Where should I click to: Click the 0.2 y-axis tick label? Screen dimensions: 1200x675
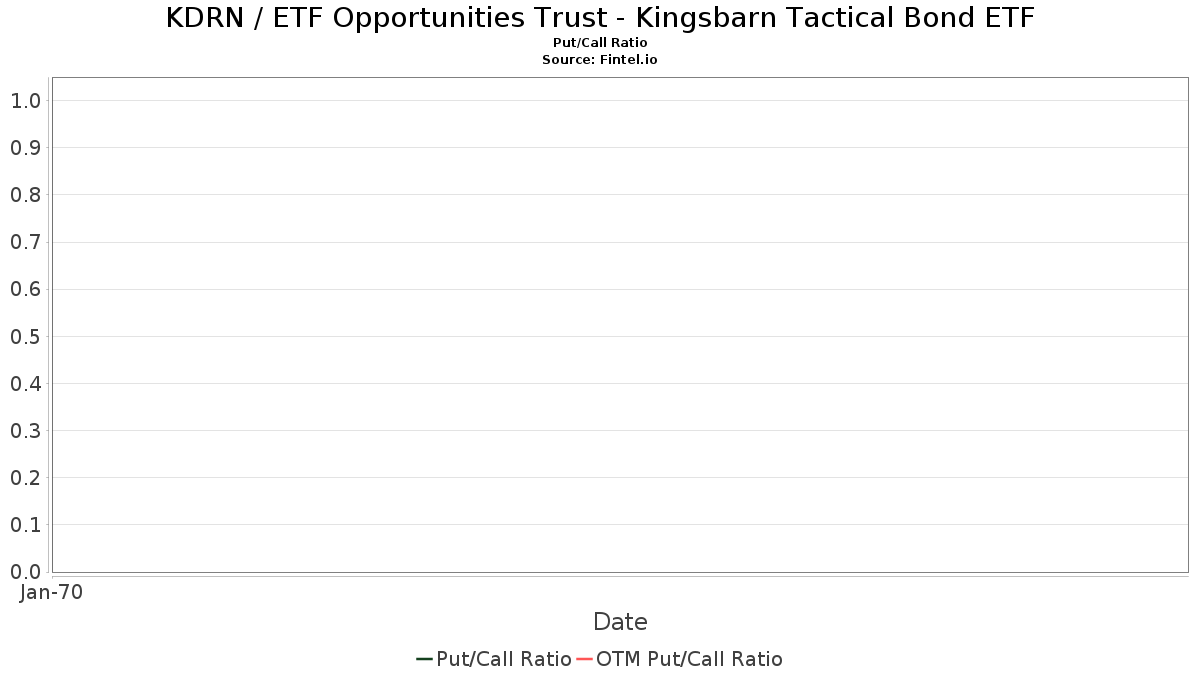pyautogui.click(x=25, y=478)
